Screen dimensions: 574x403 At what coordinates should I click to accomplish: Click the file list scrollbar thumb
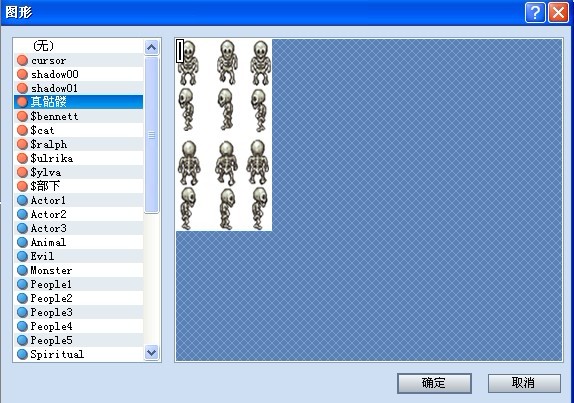click(152, 135)
